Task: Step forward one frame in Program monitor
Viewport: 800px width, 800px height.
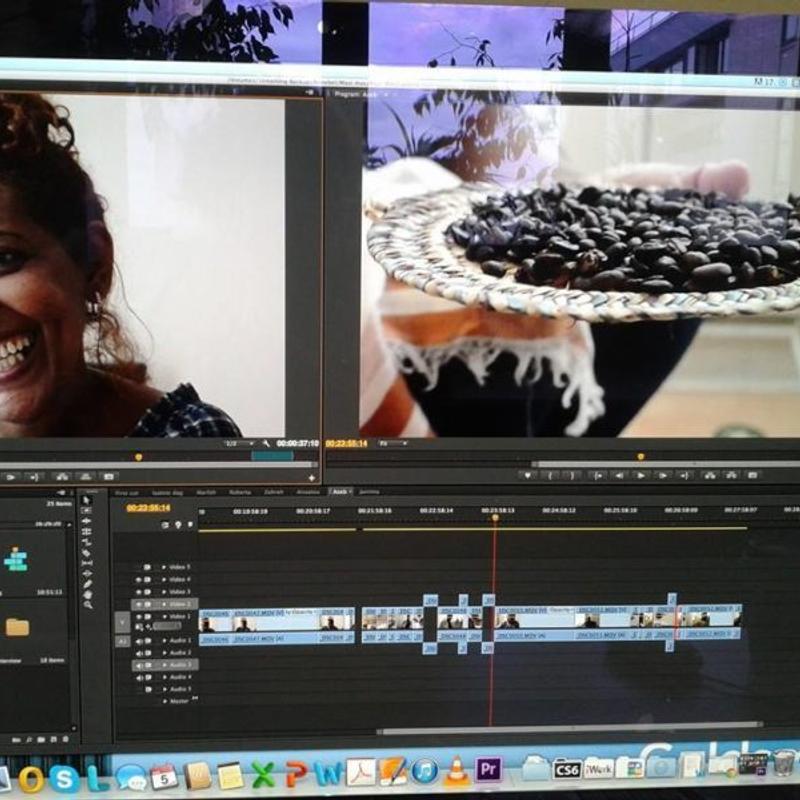Action: [663, 476]
